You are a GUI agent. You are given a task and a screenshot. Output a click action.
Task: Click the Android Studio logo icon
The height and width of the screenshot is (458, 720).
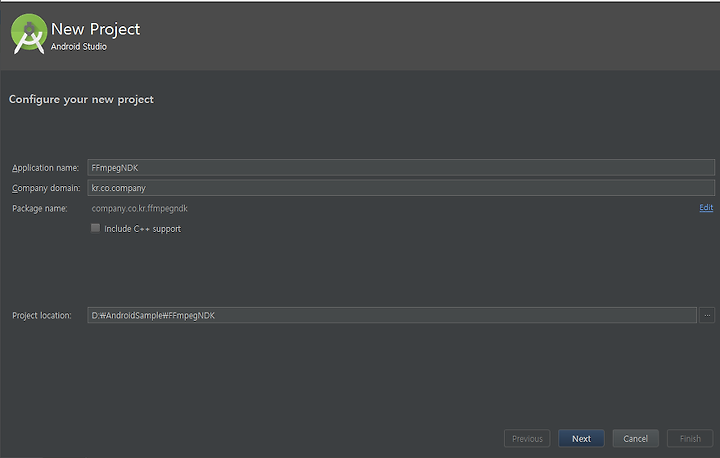(x=29, y=34)
